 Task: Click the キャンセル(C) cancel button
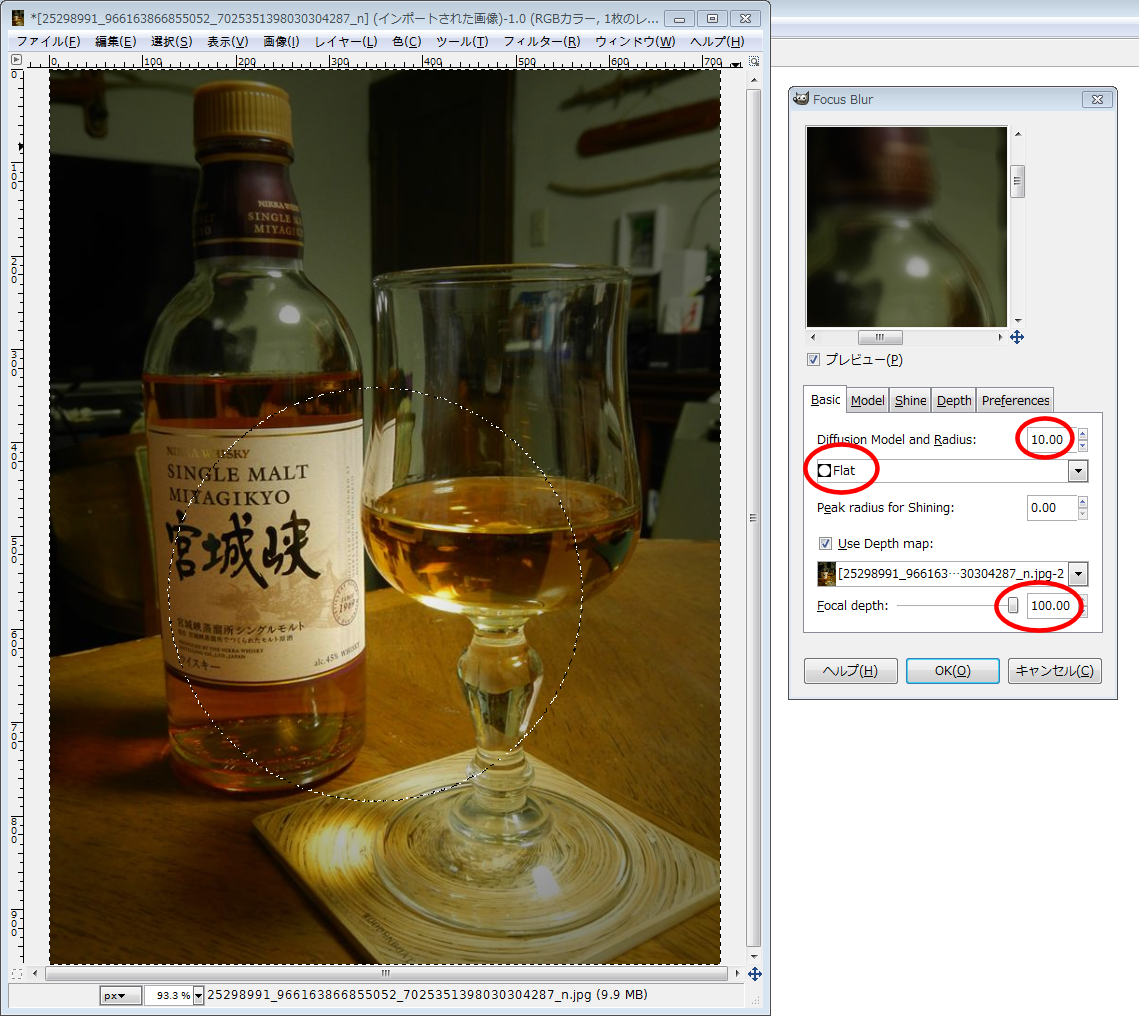[1054, 671]
